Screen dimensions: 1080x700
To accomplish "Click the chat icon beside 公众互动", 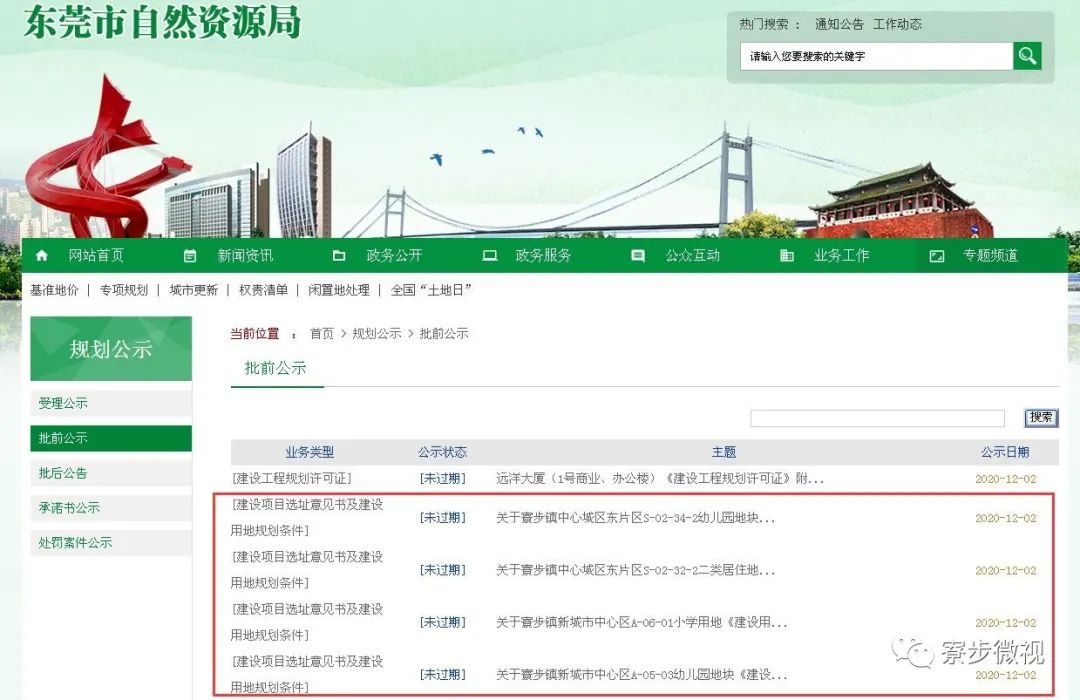I will [638, 256].
